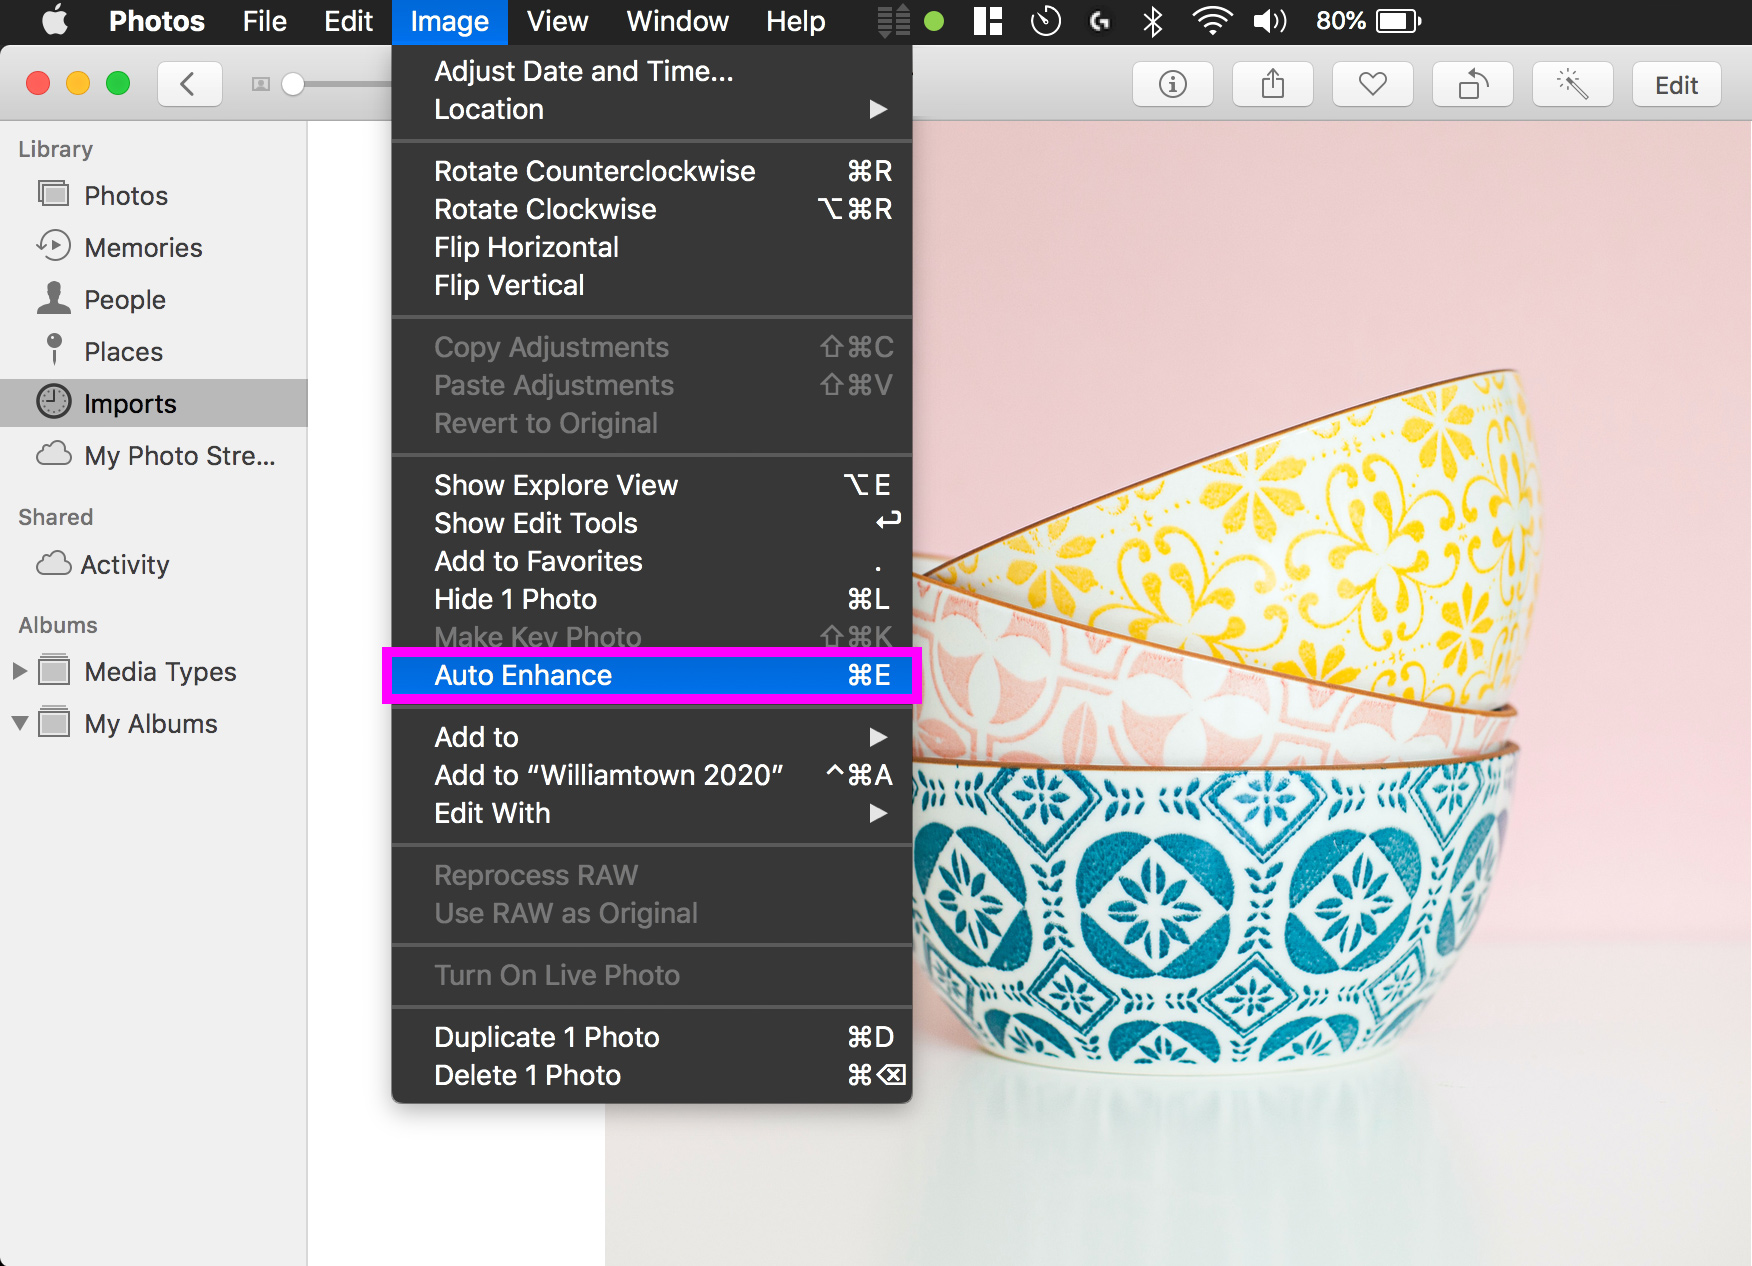Open the Bluetooth status menu
The width and height of the screenshot is (1752, 1266).
pyautogui.click(x=1153, y=21)
